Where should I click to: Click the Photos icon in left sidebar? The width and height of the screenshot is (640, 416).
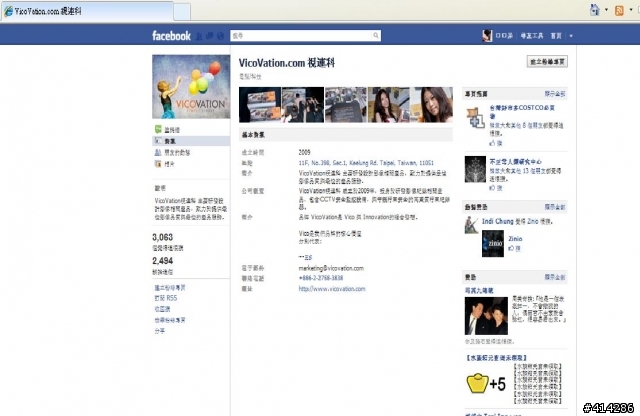[158, 164]
